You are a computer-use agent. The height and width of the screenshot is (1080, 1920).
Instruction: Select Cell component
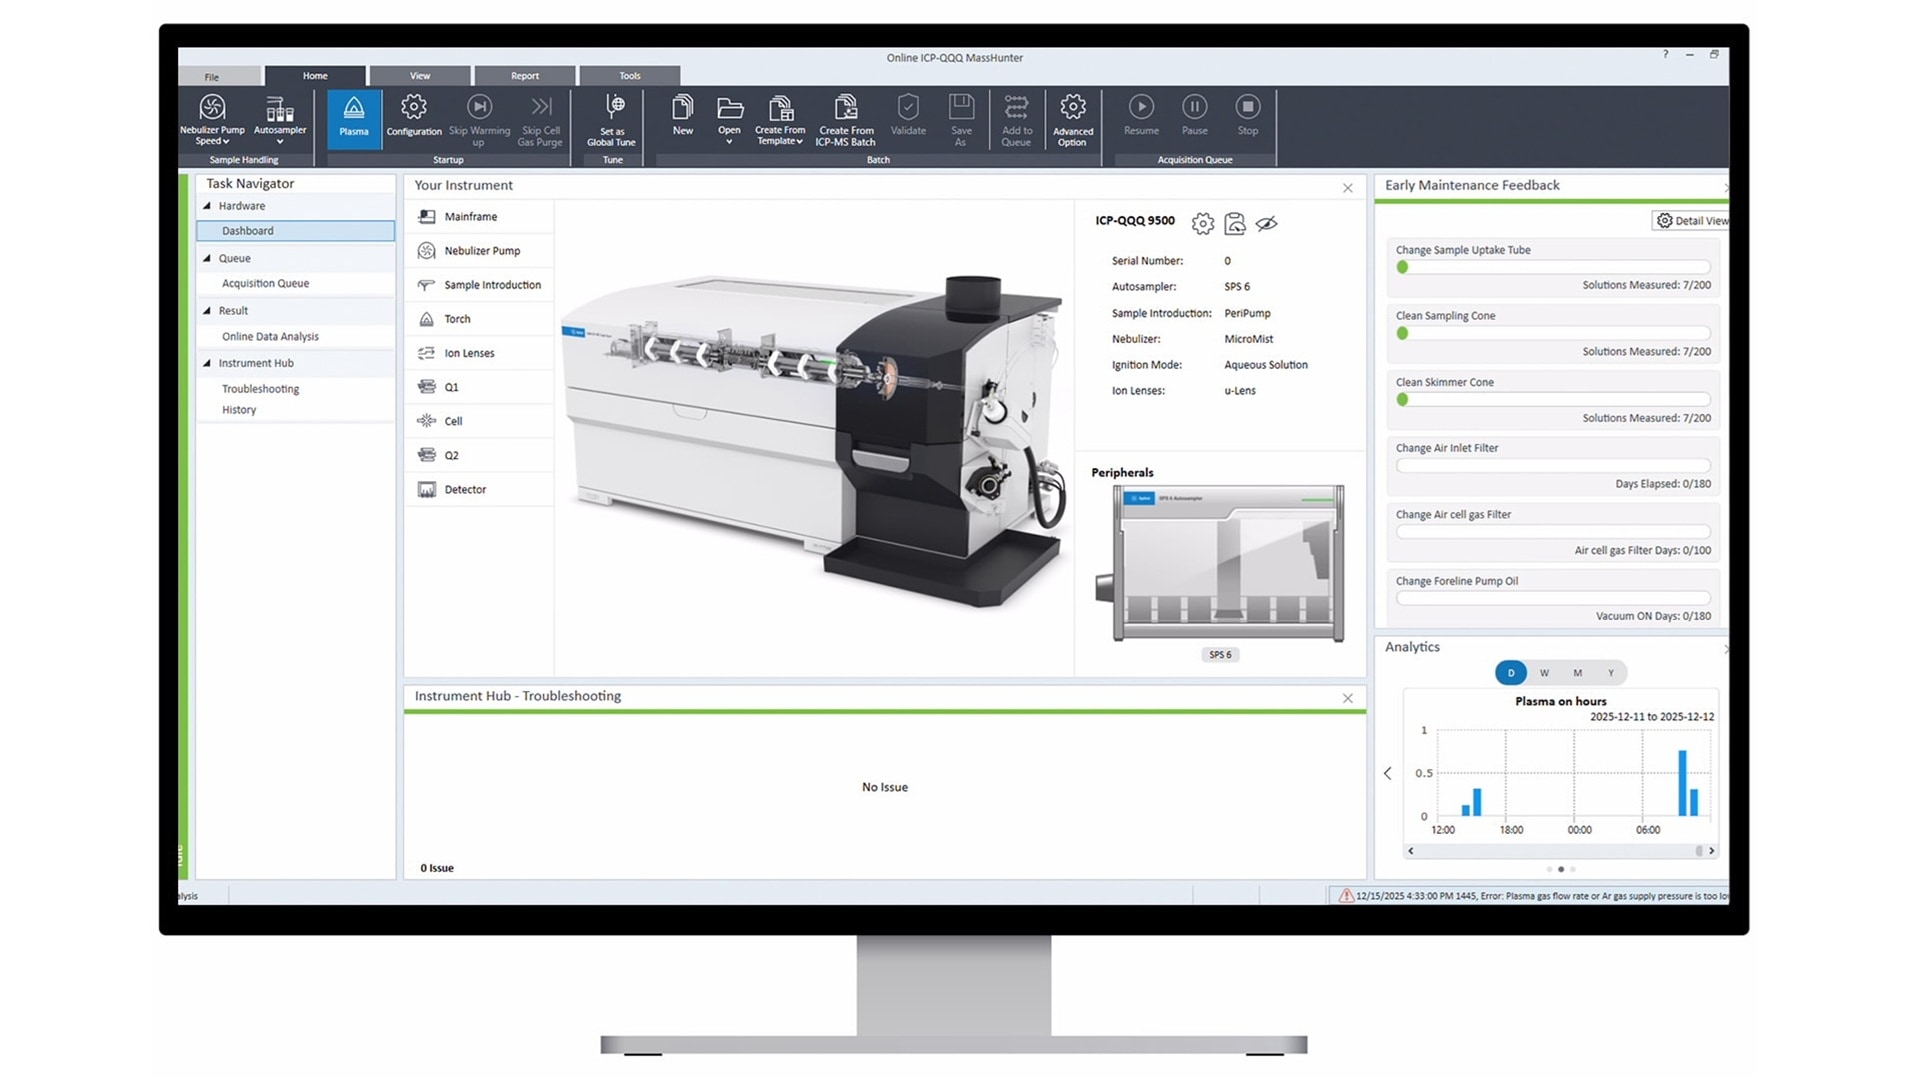479,421
